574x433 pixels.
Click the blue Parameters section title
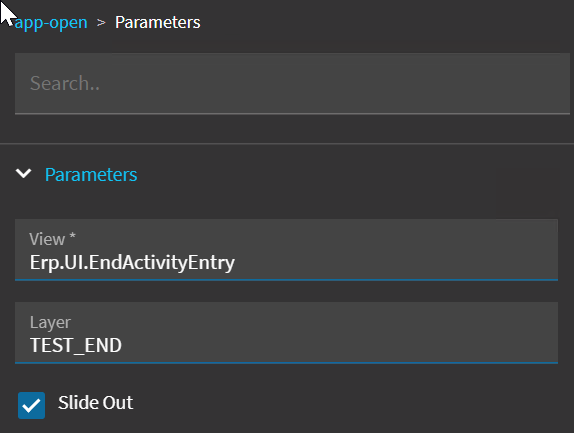[x=91, y=174]
